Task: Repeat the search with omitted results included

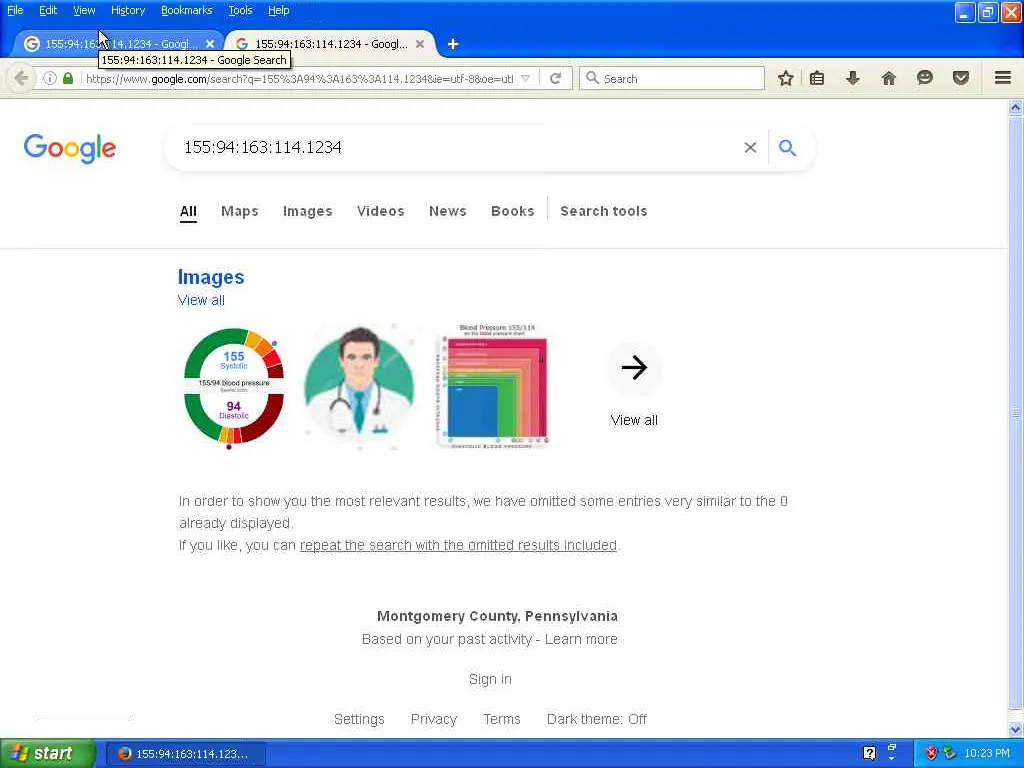Action: coord(458,545)
